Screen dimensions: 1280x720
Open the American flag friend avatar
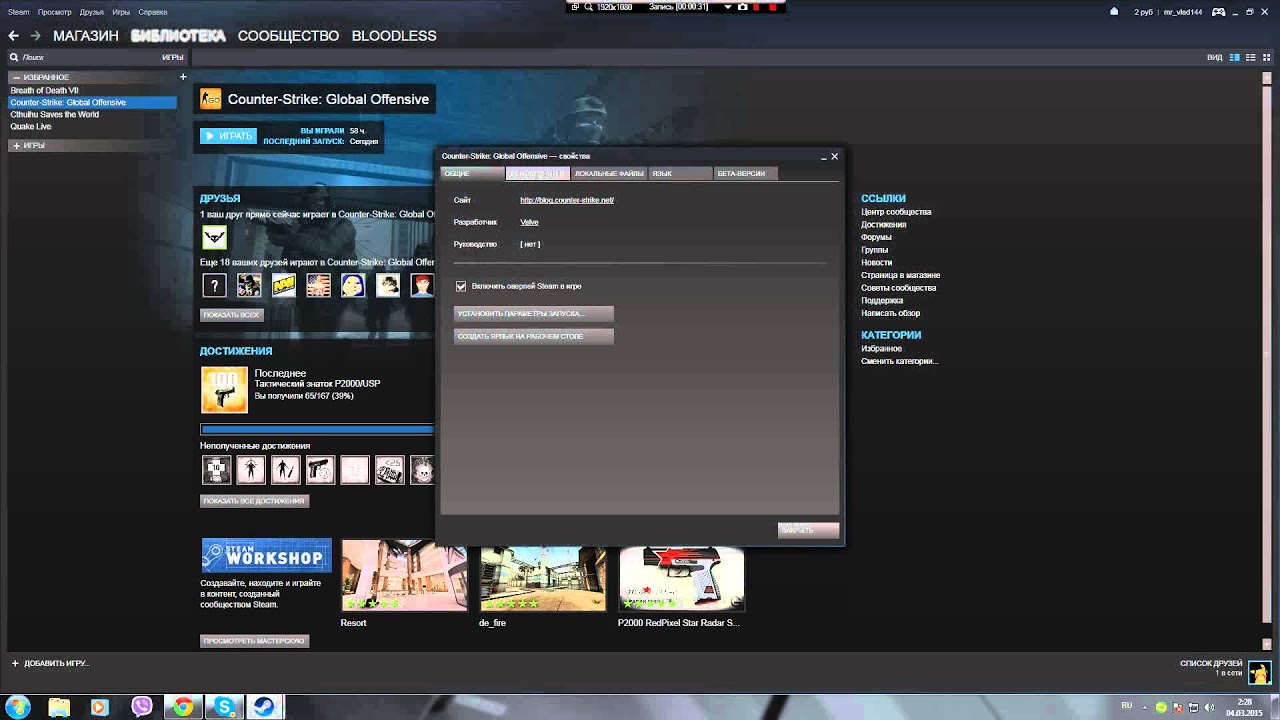(318, 285)
